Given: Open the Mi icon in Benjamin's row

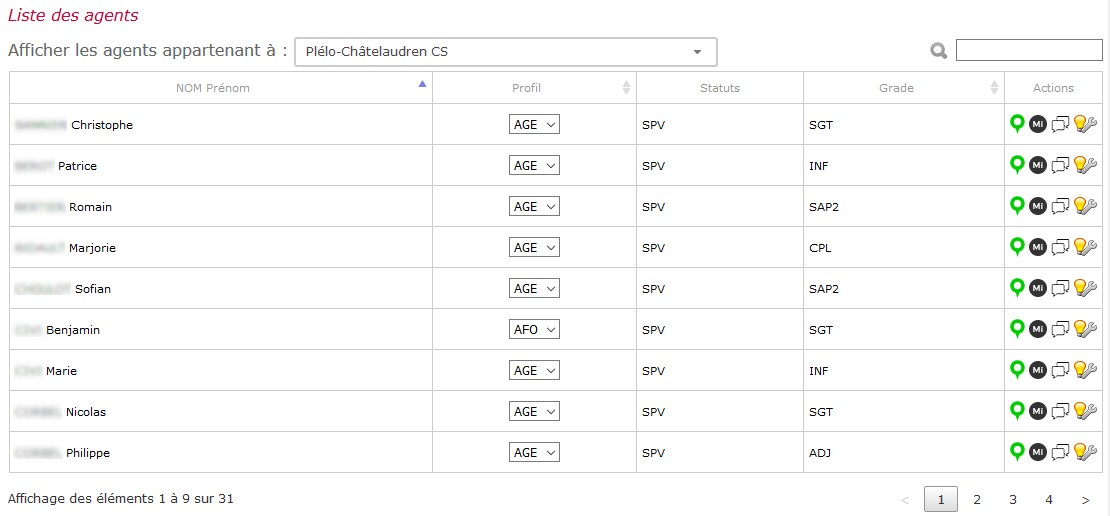Looking at the screenshot, I should coord(1037,329).
